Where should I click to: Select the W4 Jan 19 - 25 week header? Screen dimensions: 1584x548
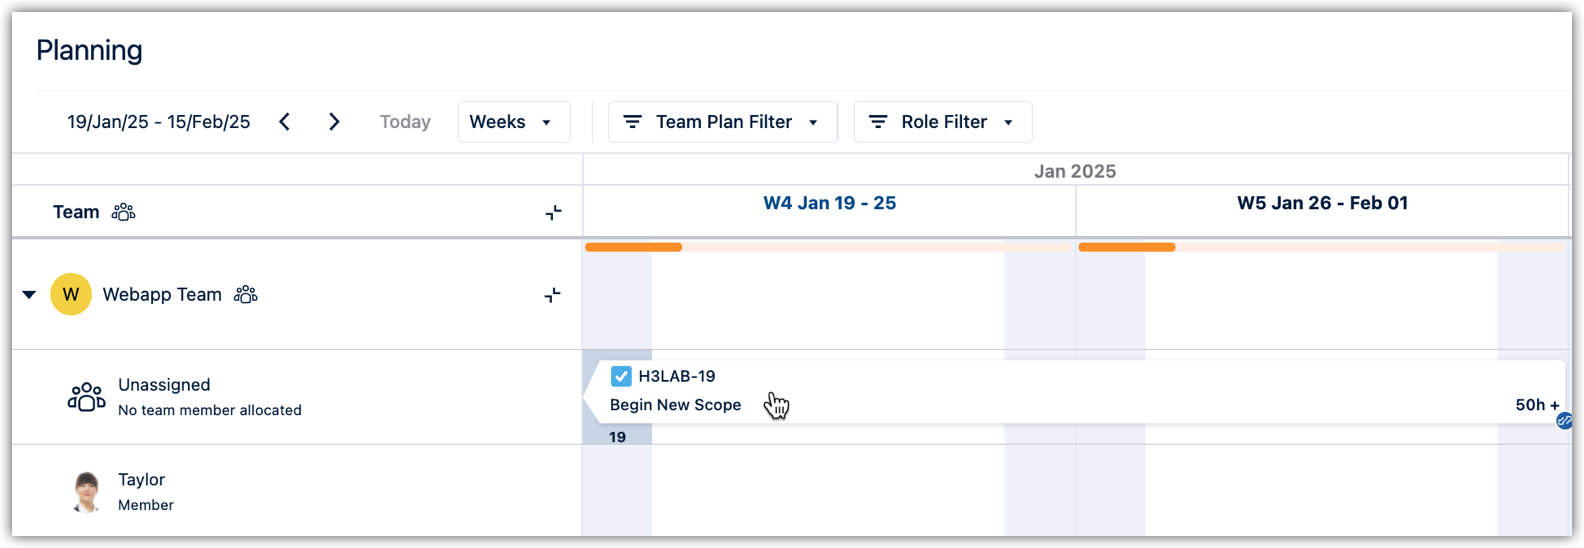pos(829,203)
